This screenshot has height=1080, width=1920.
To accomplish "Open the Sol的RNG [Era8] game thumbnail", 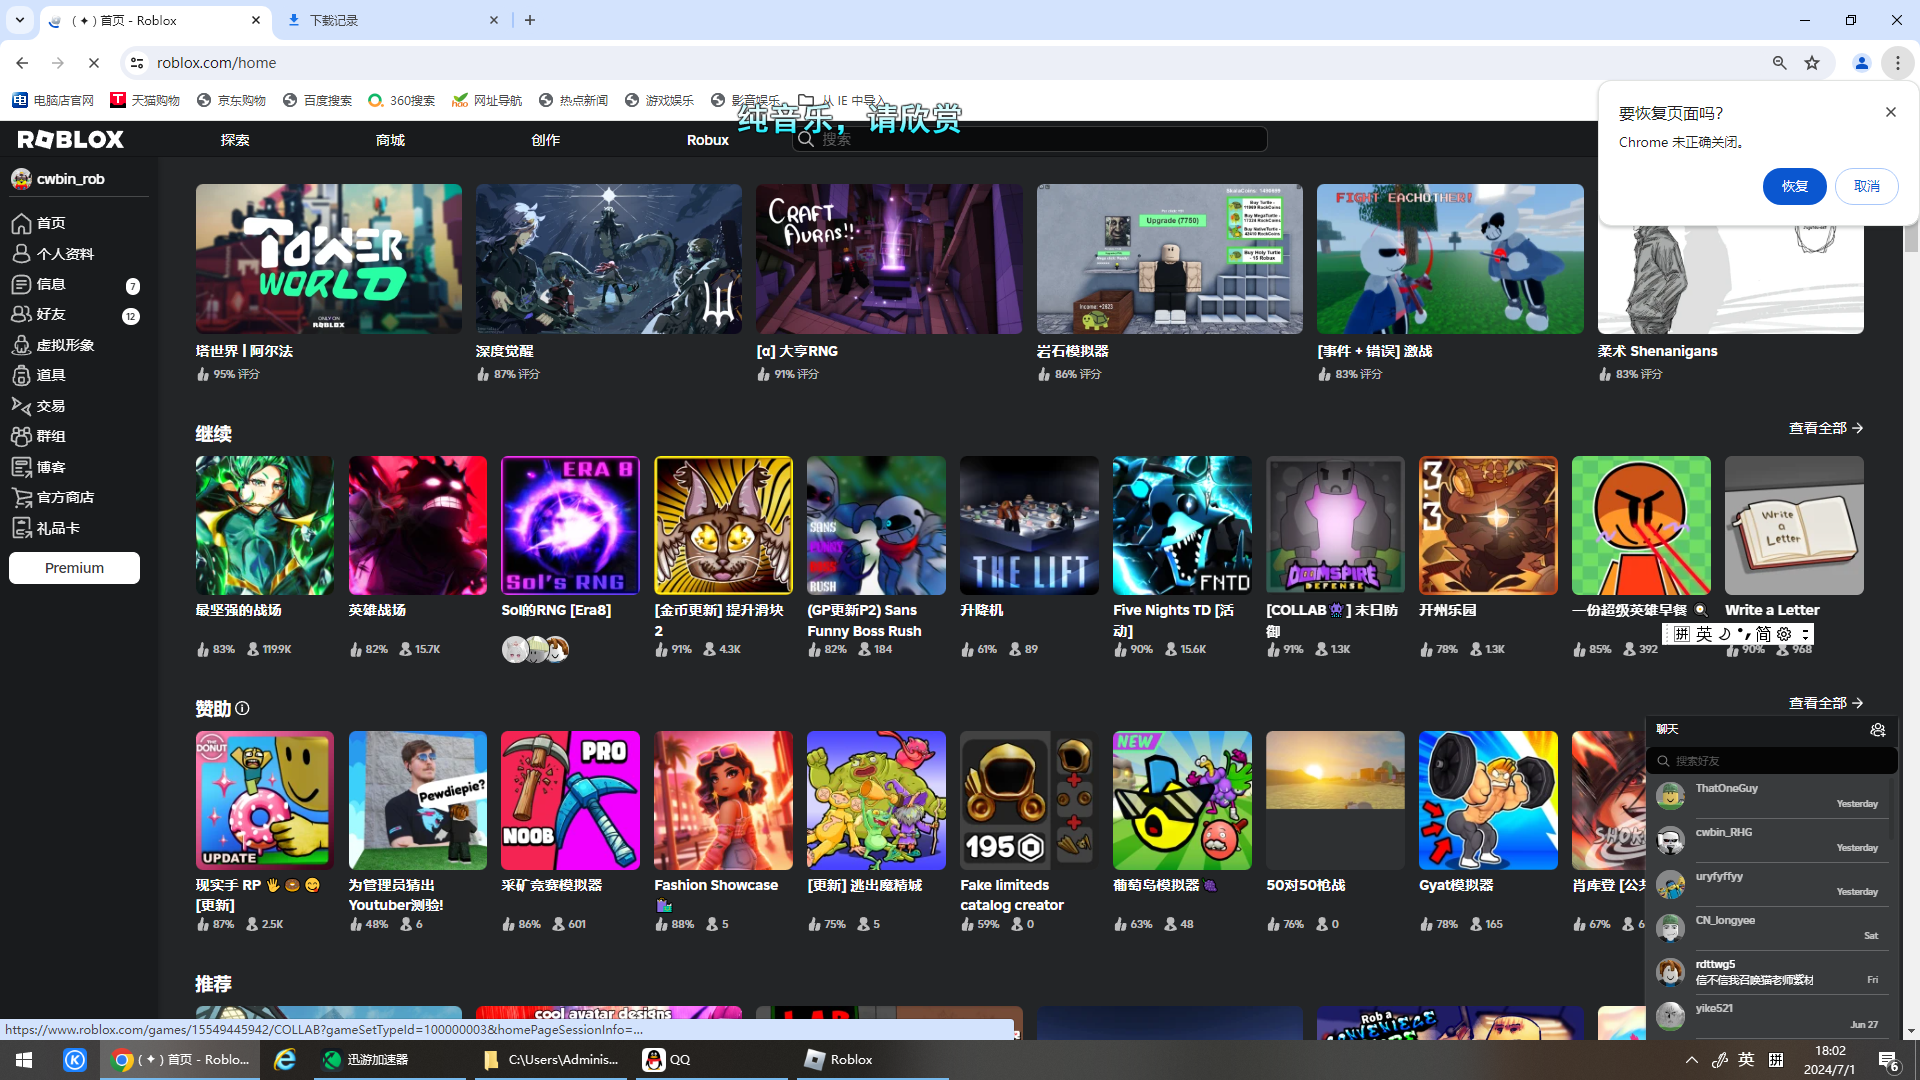I will [570, 526].
